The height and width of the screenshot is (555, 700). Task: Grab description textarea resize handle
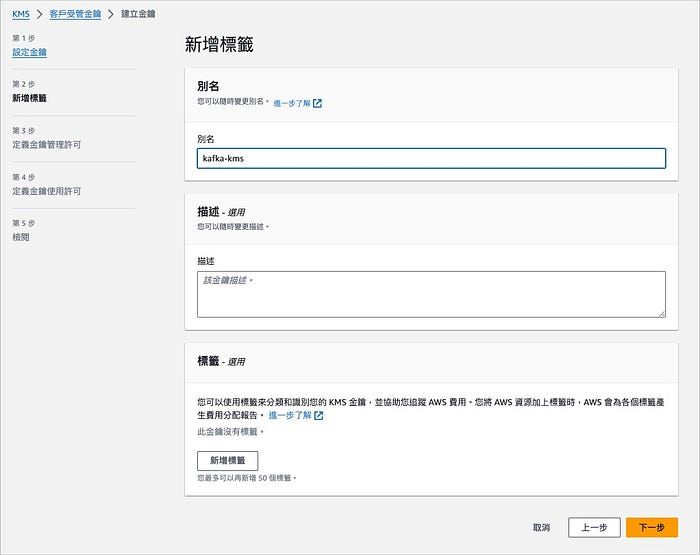point(662,314)
